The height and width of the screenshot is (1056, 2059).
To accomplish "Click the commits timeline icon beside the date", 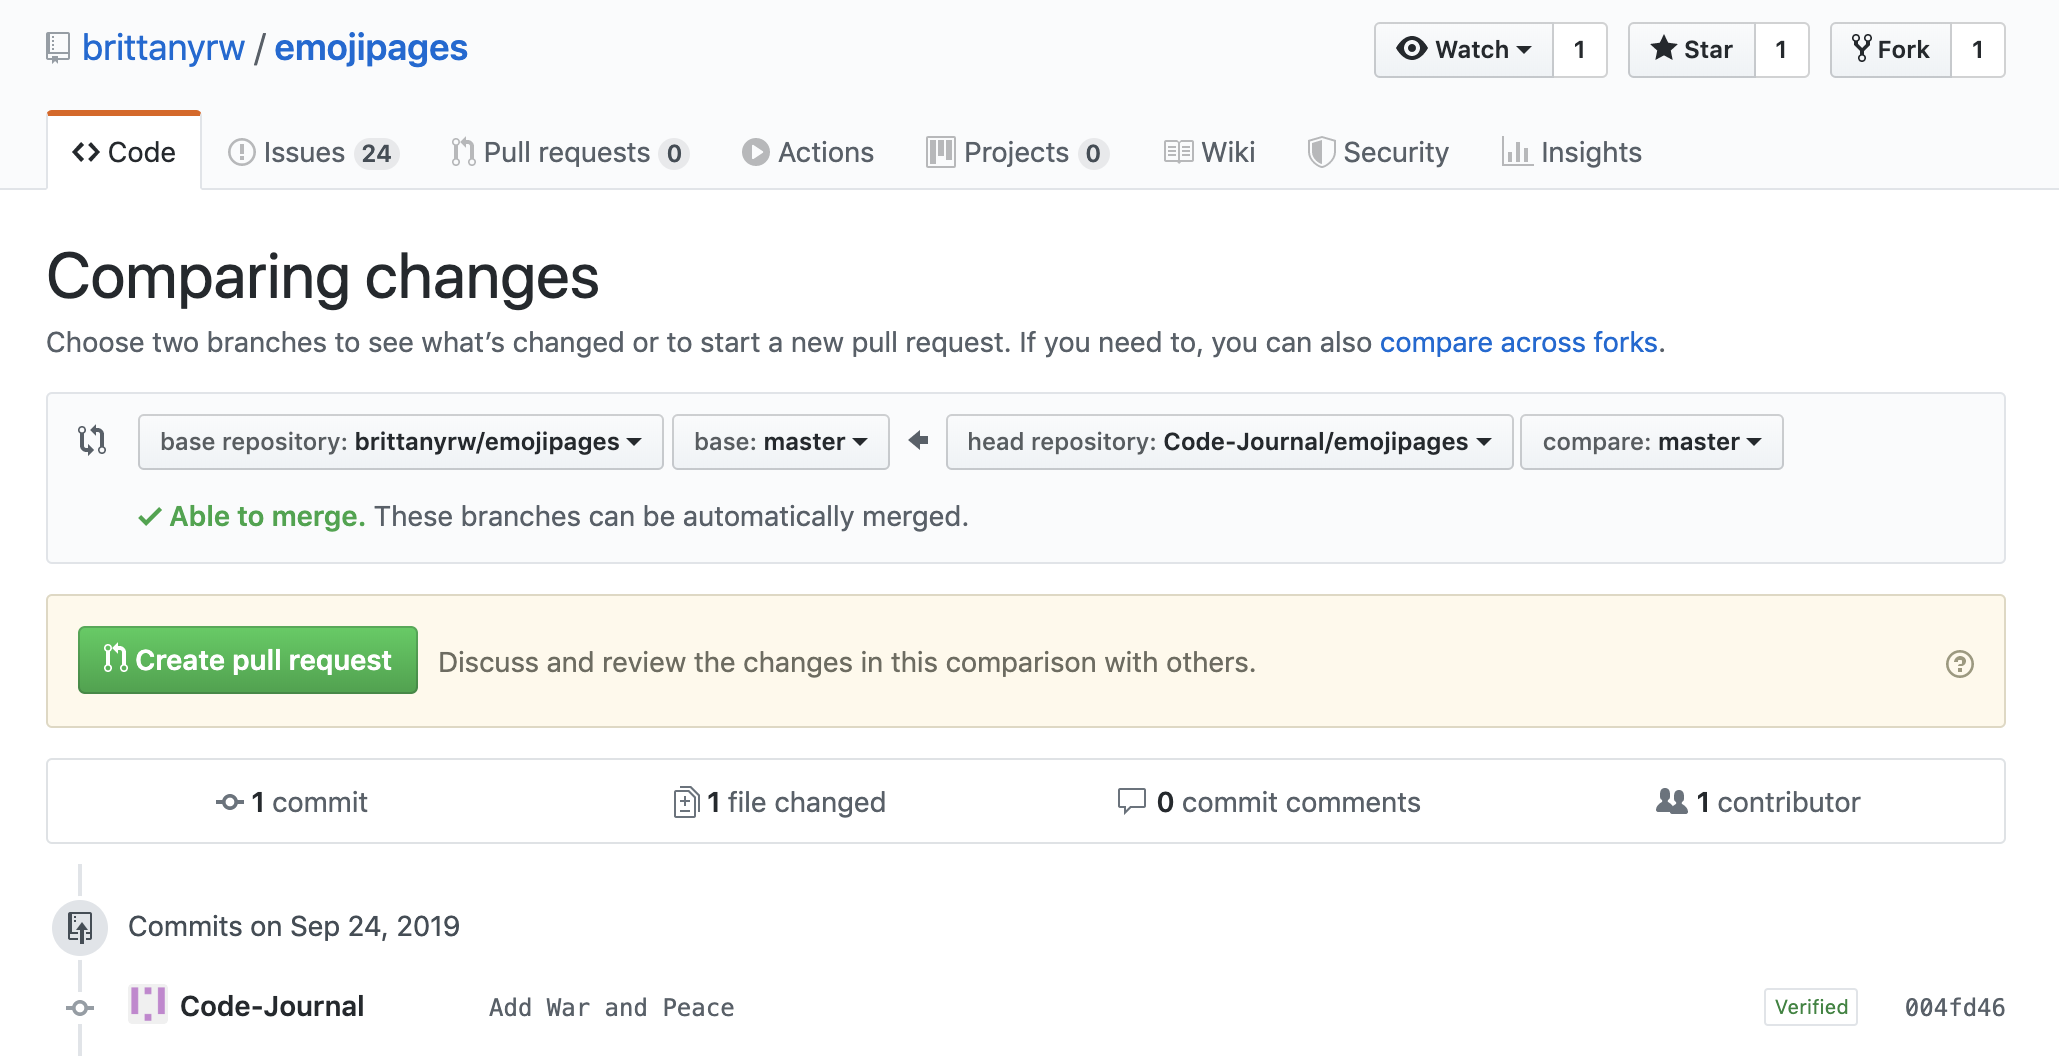I will click(80, 928).
